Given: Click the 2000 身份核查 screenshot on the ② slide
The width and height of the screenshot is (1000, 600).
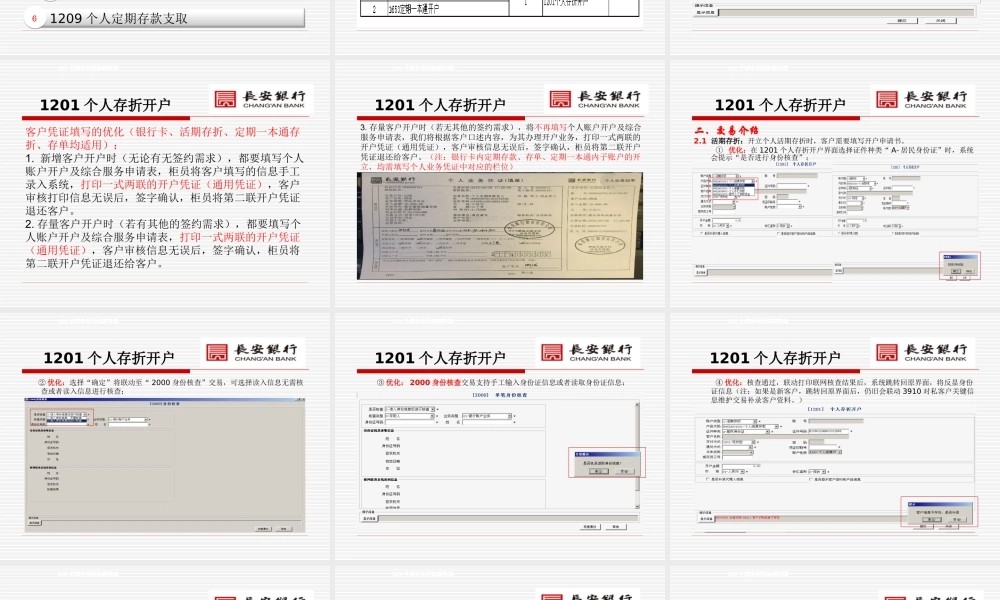Looking at the screenshot, I should click(x=165, y=465).
